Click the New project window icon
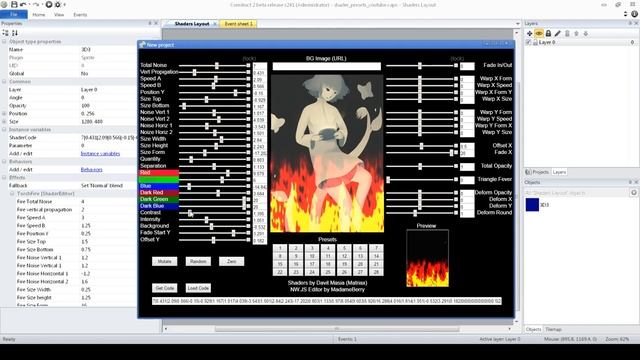This screenshot has height=360, width=640. 142,44
